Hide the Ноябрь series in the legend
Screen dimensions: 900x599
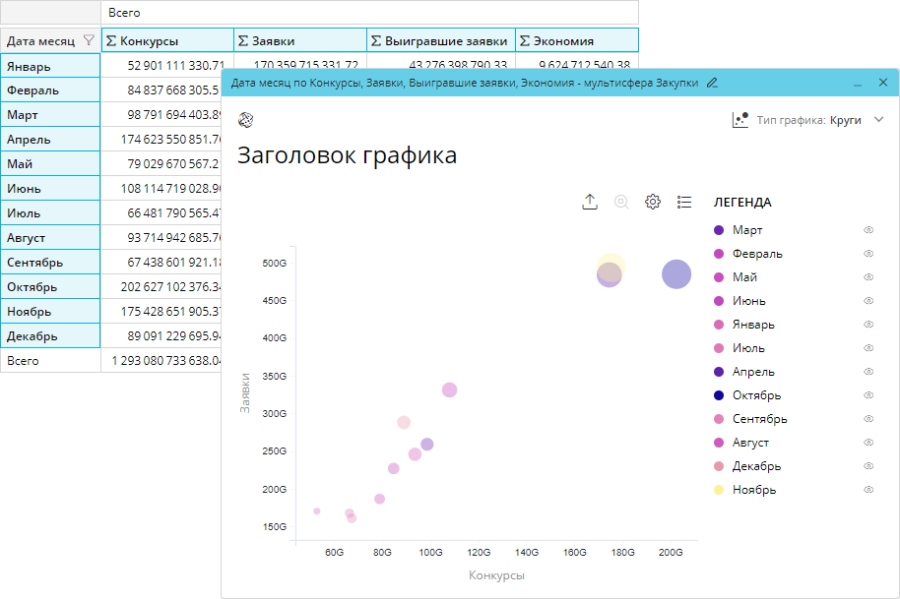pyautogui.click(x=868, y=490)
